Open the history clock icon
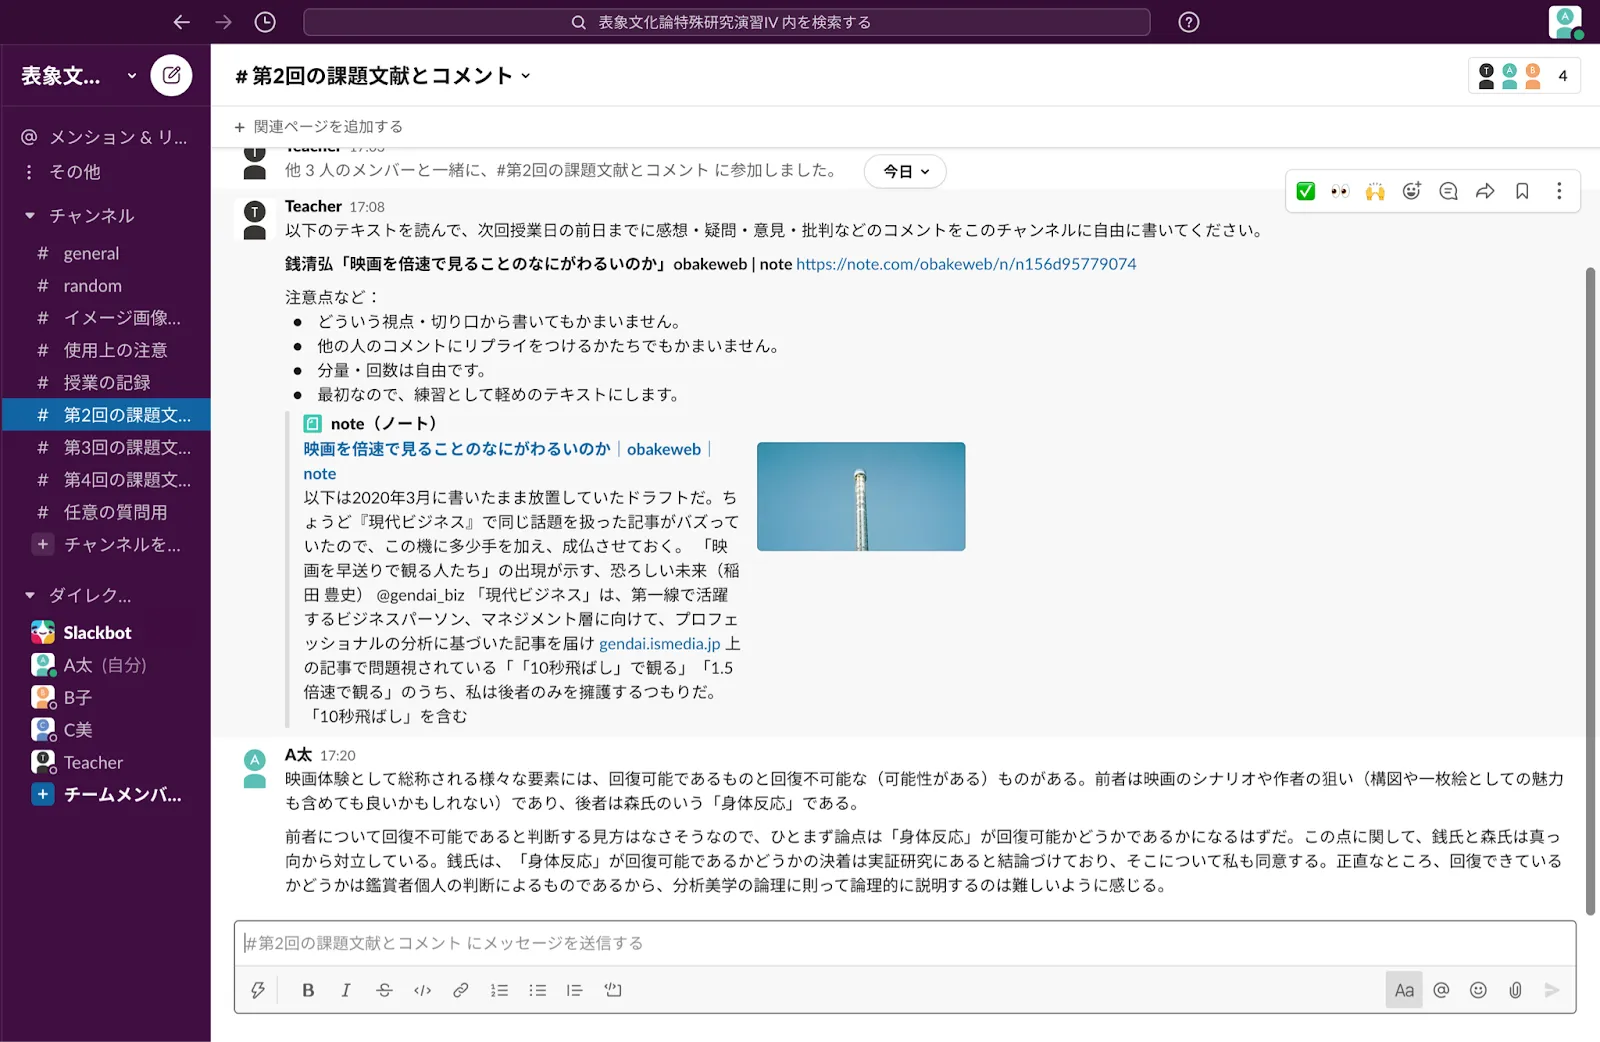This screenshot has width=1600, height=1042. (265, 22)
